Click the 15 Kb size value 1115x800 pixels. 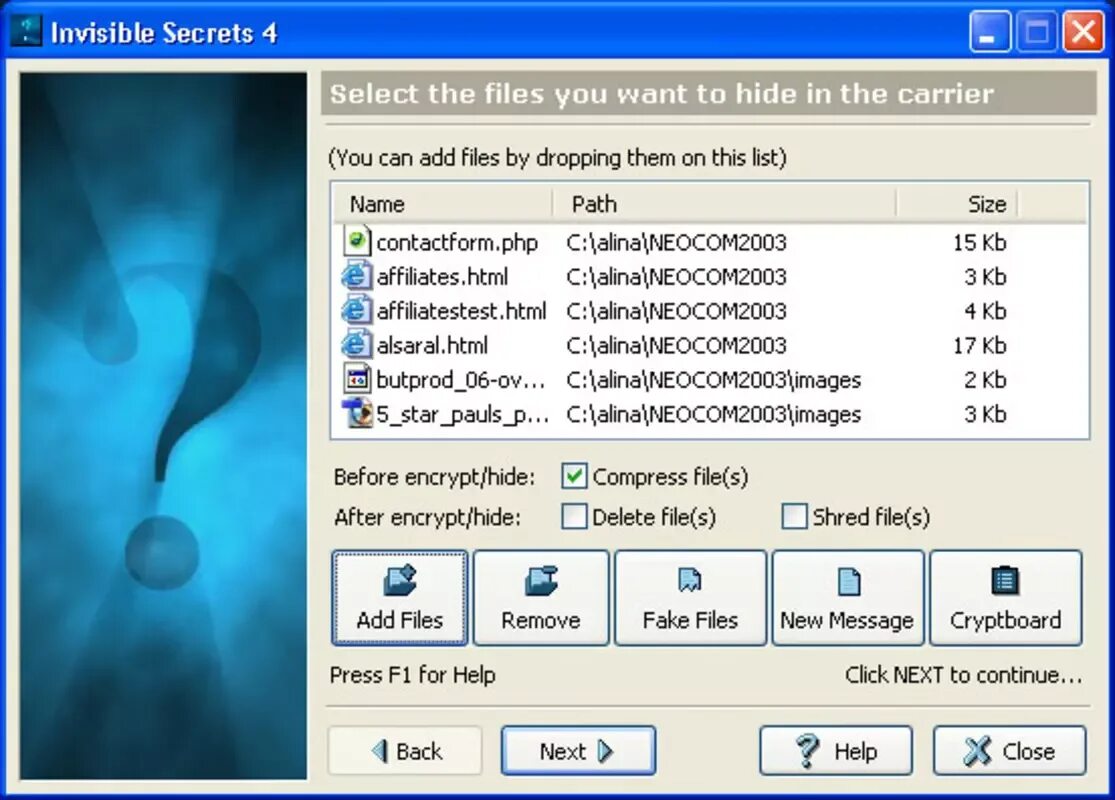pos(980,242)
